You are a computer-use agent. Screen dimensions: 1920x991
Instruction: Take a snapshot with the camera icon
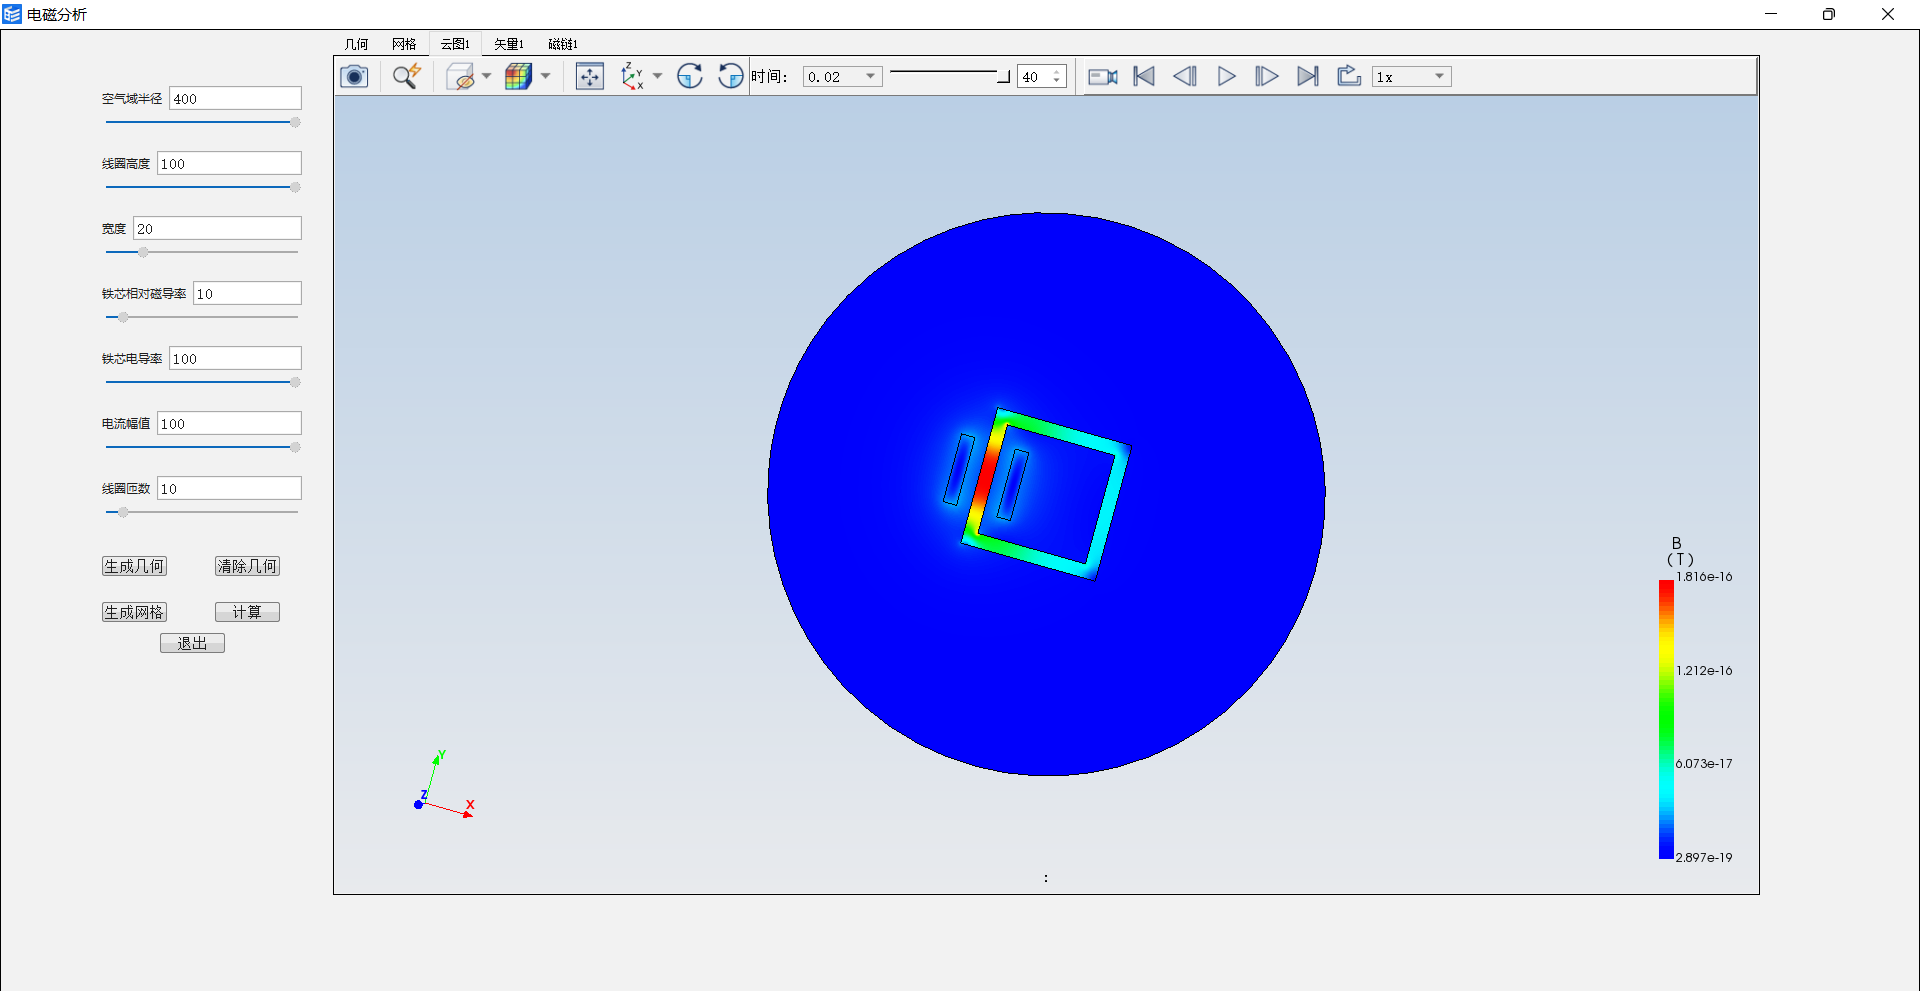(x=354, y=77)
